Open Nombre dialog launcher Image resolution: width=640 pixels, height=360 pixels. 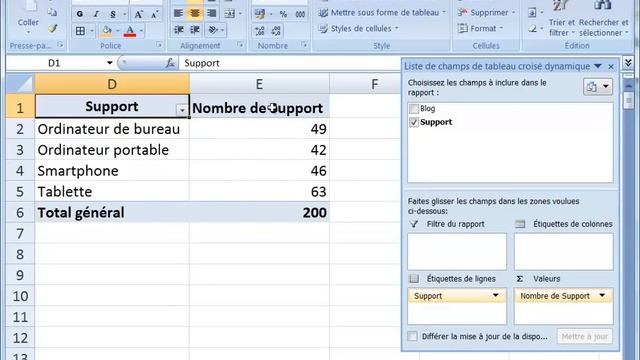pyautogui.click(x=304, y=45)
